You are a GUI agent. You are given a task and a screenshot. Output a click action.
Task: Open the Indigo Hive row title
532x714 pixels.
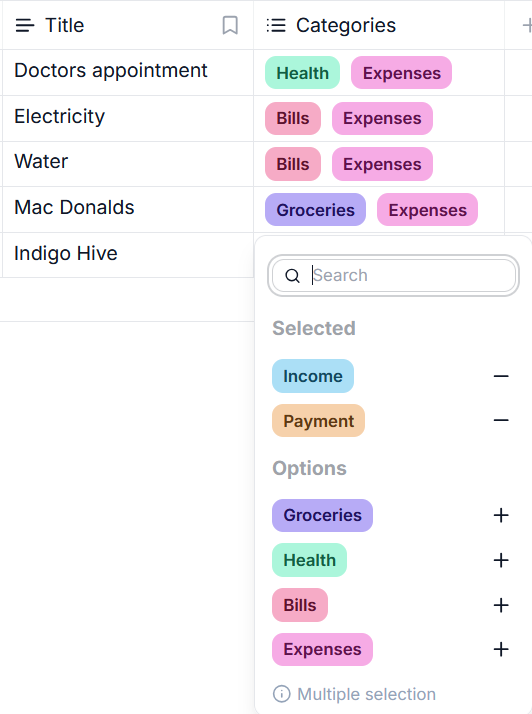click(x=66, y=254)
